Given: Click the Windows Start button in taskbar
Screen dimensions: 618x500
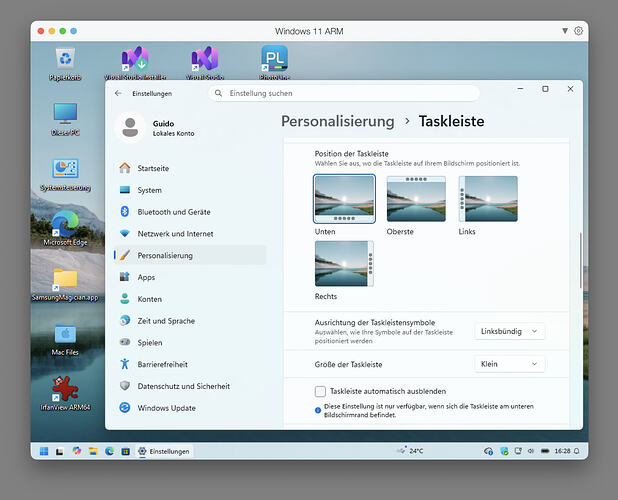Looking at the screenshot, I should pyautogui.click(x=44, y=451).
